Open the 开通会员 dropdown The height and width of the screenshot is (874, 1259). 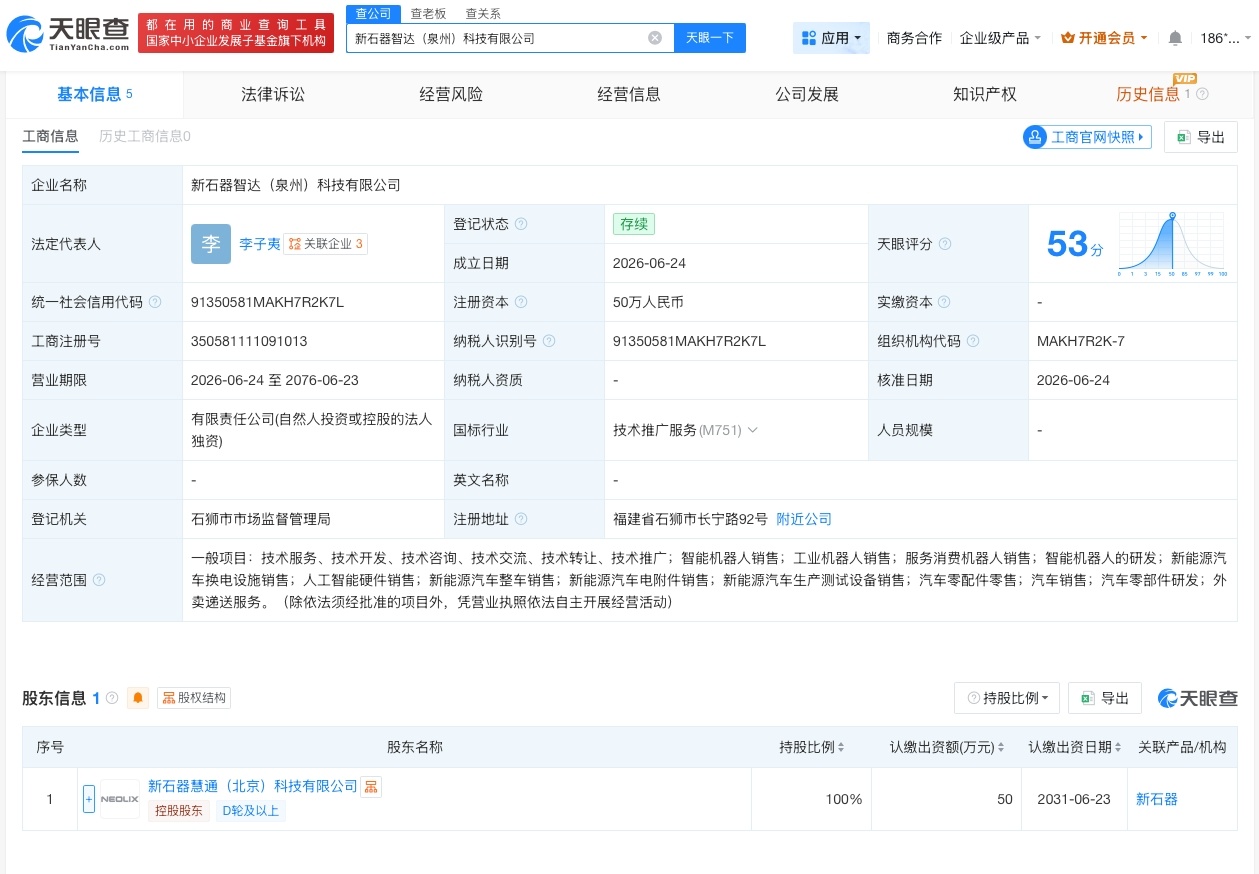(1104, 38)
